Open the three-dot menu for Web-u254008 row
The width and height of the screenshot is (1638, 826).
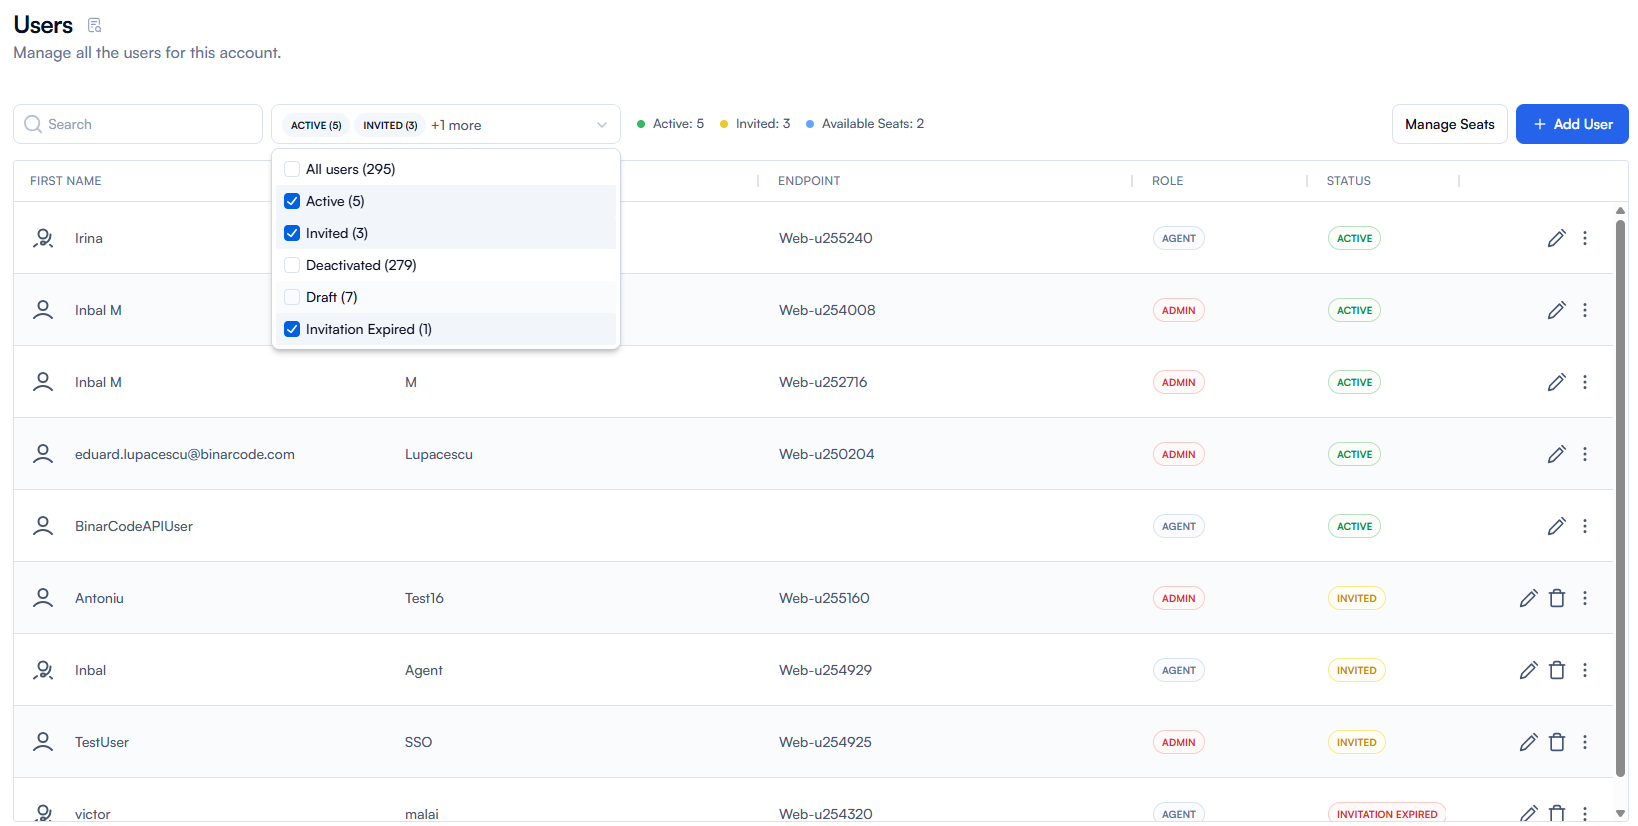tap(1584, 310)
